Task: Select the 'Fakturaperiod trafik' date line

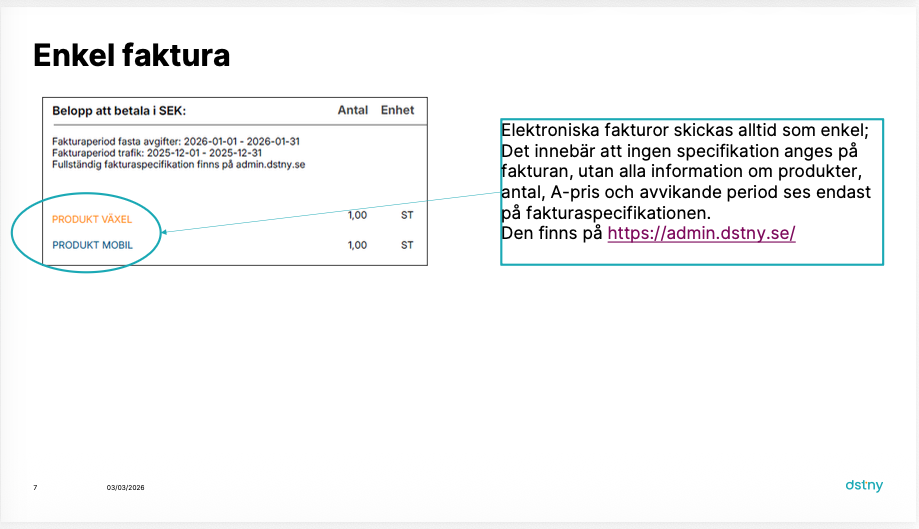Action: [157, 152]
